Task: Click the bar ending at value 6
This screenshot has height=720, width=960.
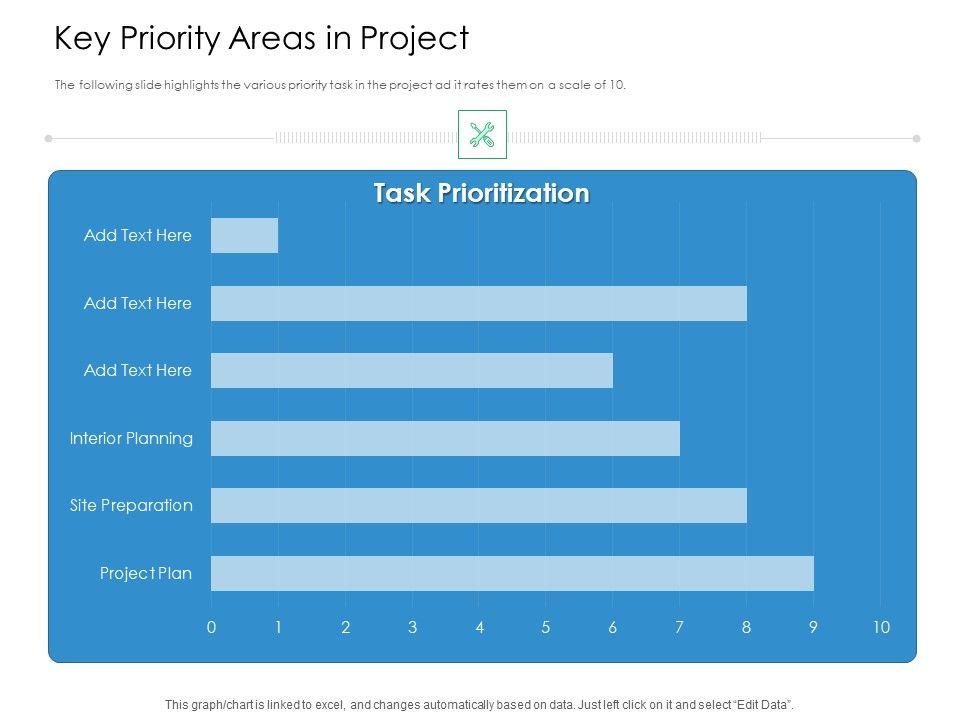Action: [411, 370]
